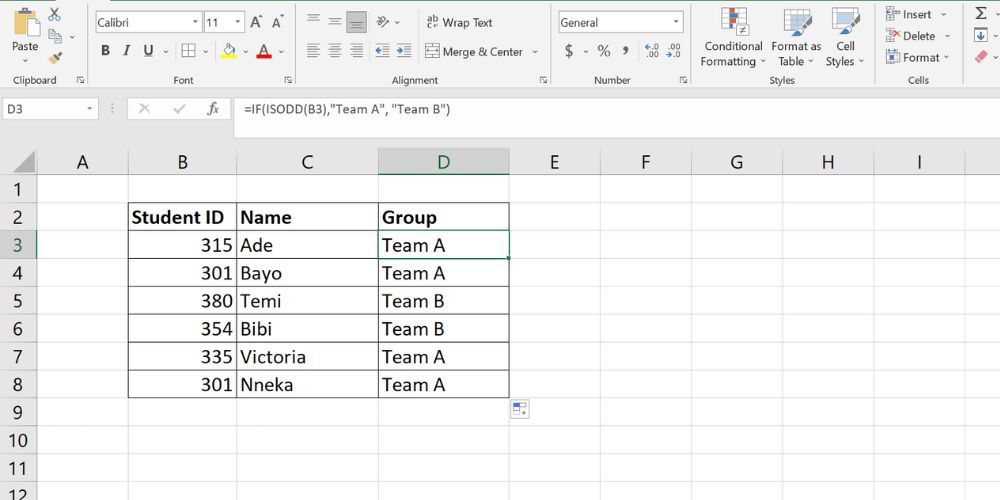Screen dimensions: 1000x500
Task: Click the AutoSum sigma icon
Action: (x=980, y=14)
